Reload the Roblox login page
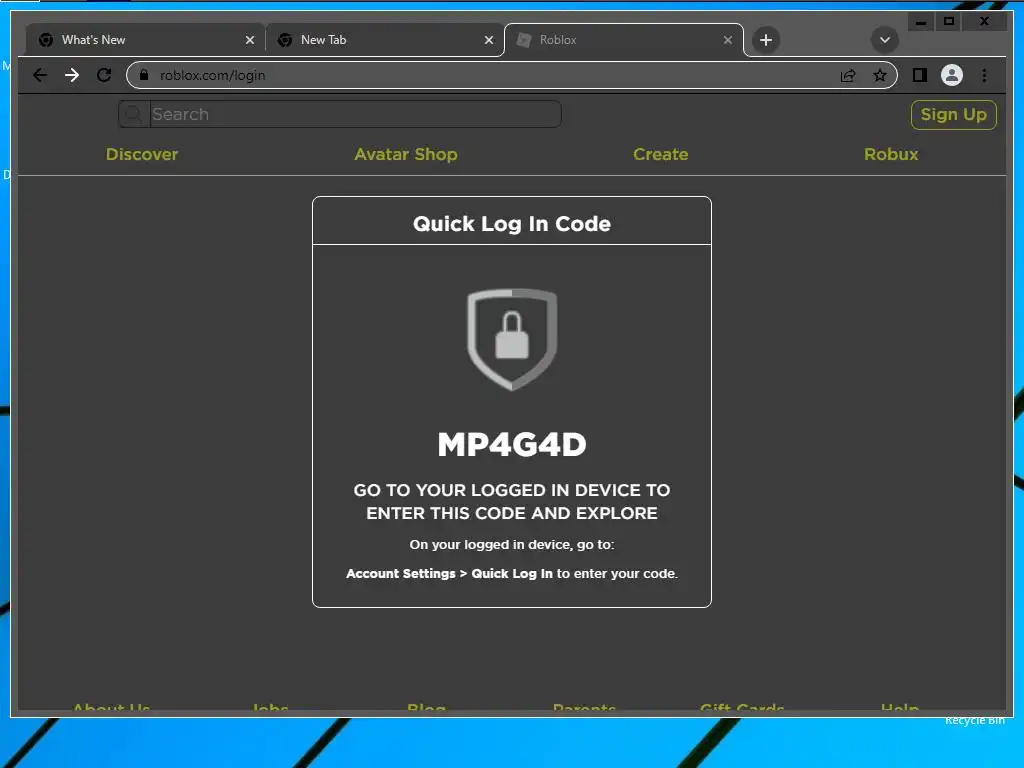Viewport: 1024px width, 768px height. click(x=104, y=75)
